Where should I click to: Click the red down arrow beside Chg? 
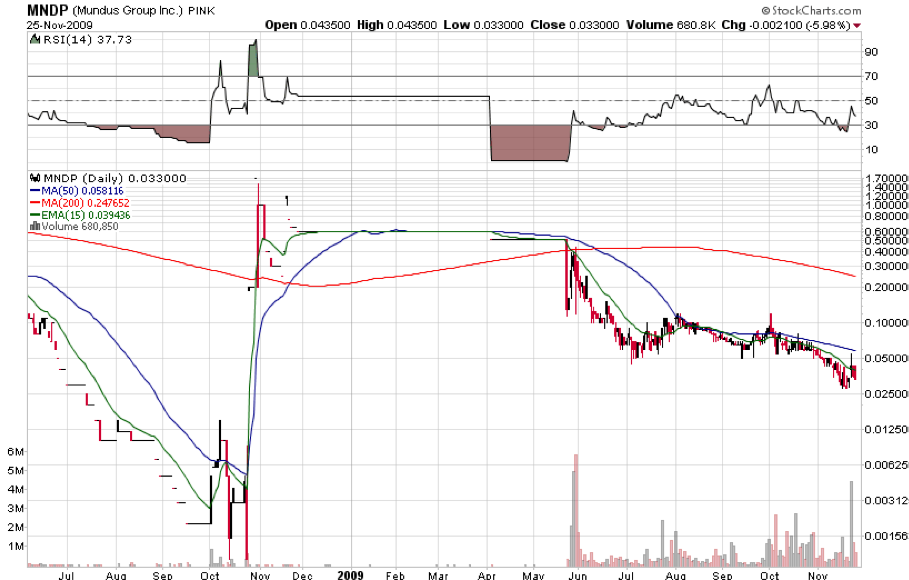[x=857, y=26]
